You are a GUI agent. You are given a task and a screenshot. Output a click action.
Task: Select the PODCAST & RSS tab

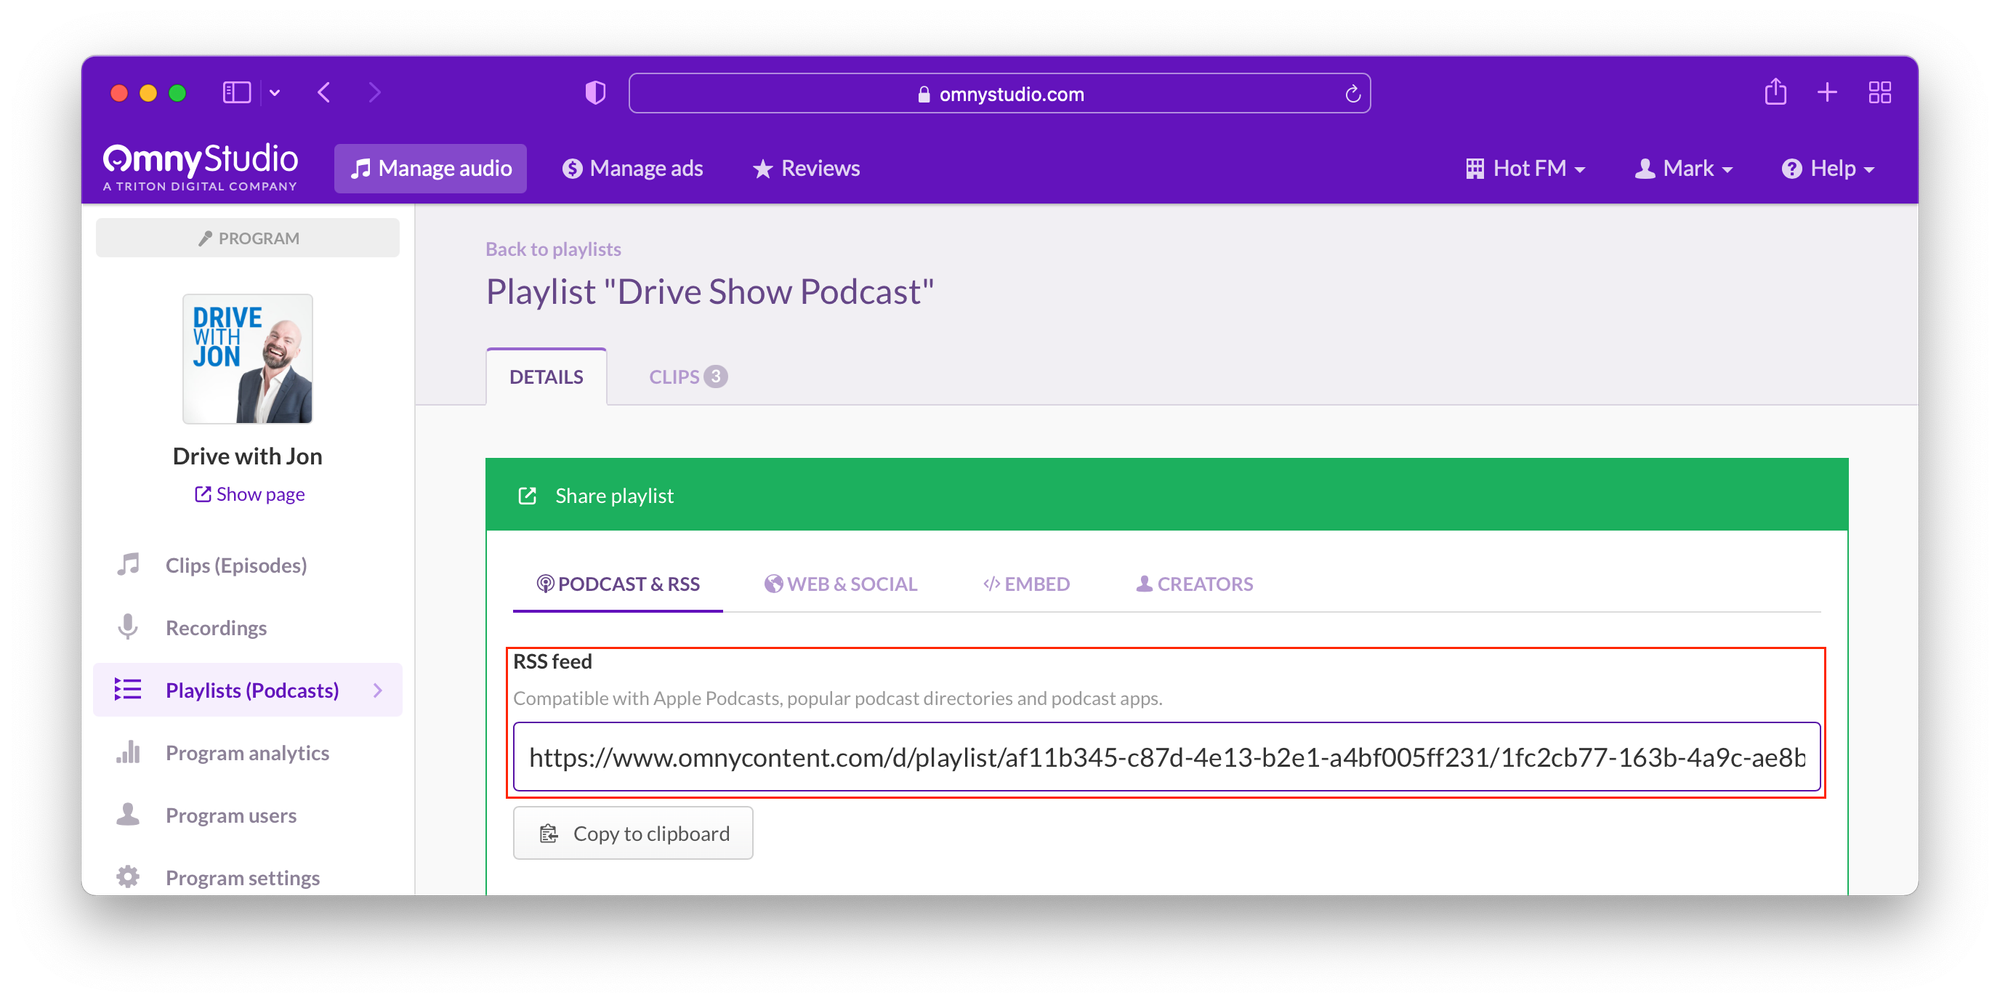click(618, 584)
